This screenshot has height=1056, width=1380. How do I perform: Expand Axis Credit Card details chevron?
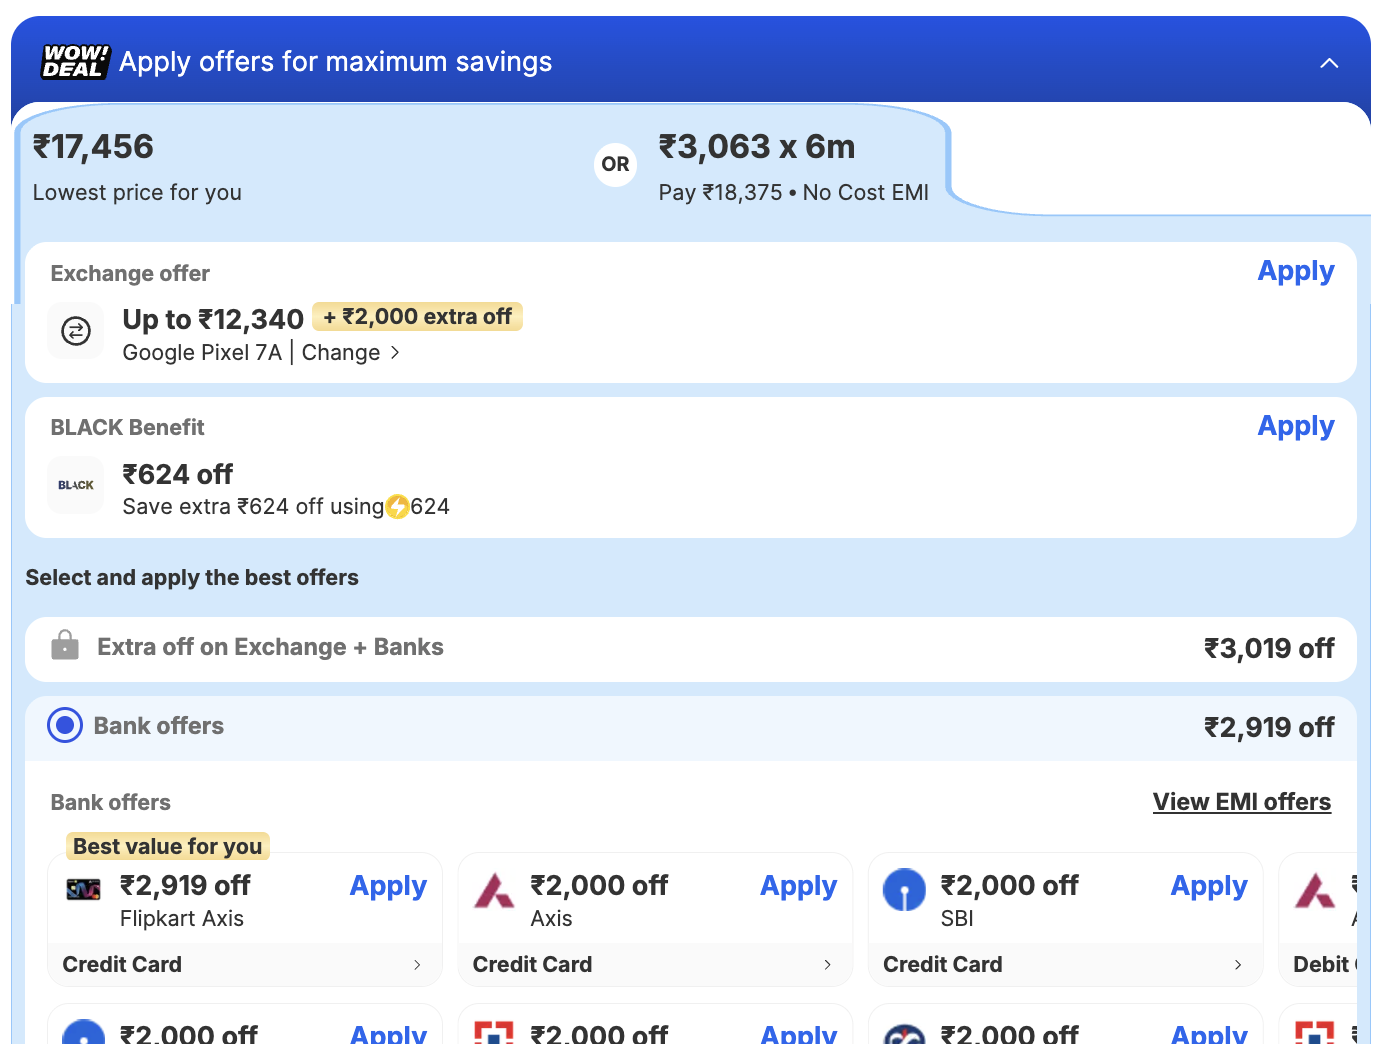pos(827,965)
